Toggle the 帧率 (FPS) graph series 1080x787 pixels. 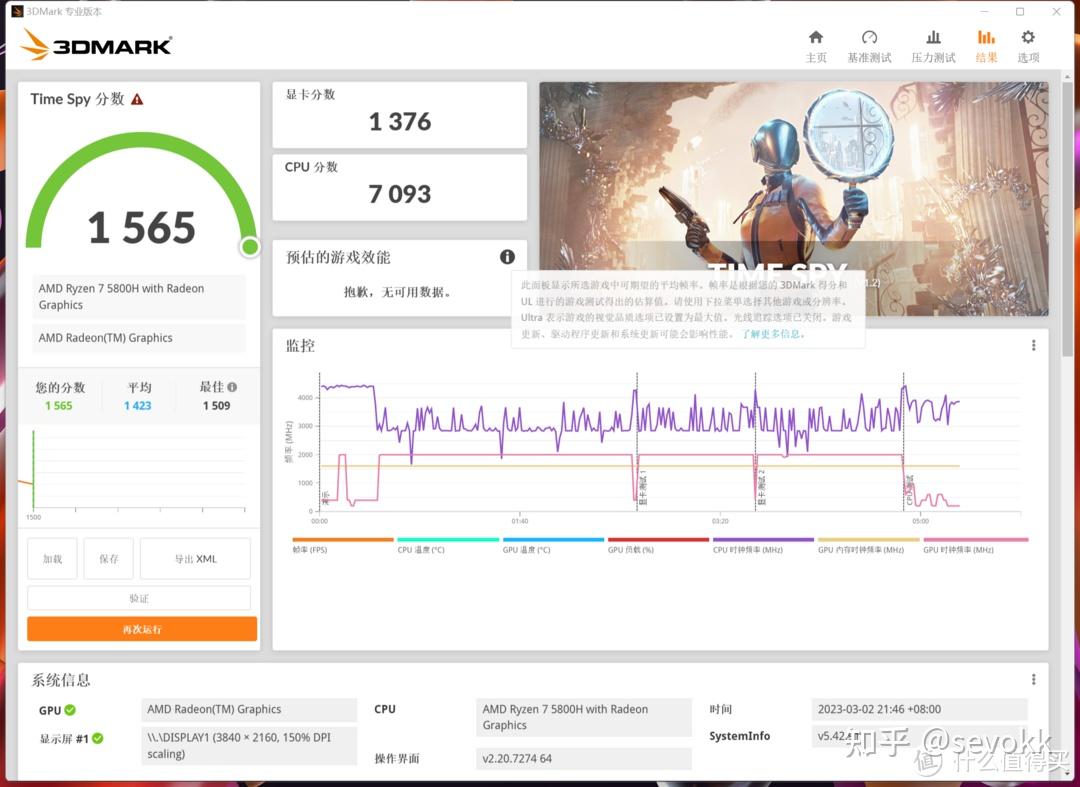[343, 544]
